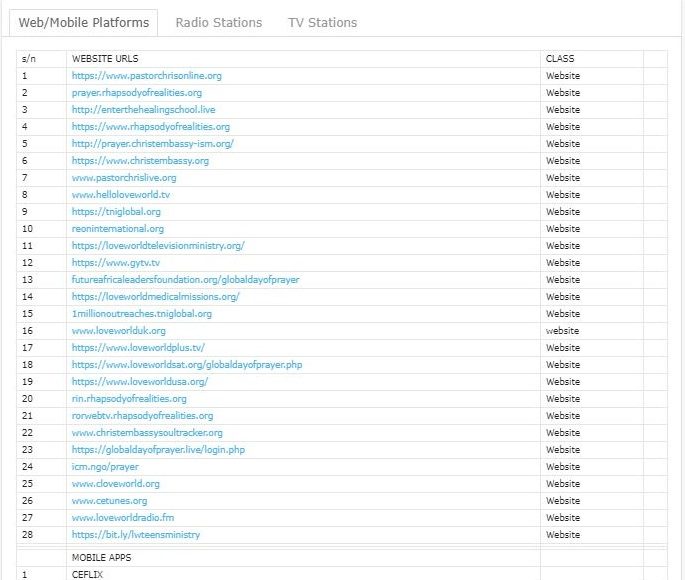Open the reoninternational.org link
The height and width of the screenshot is (580, 685).
[117, 229]
